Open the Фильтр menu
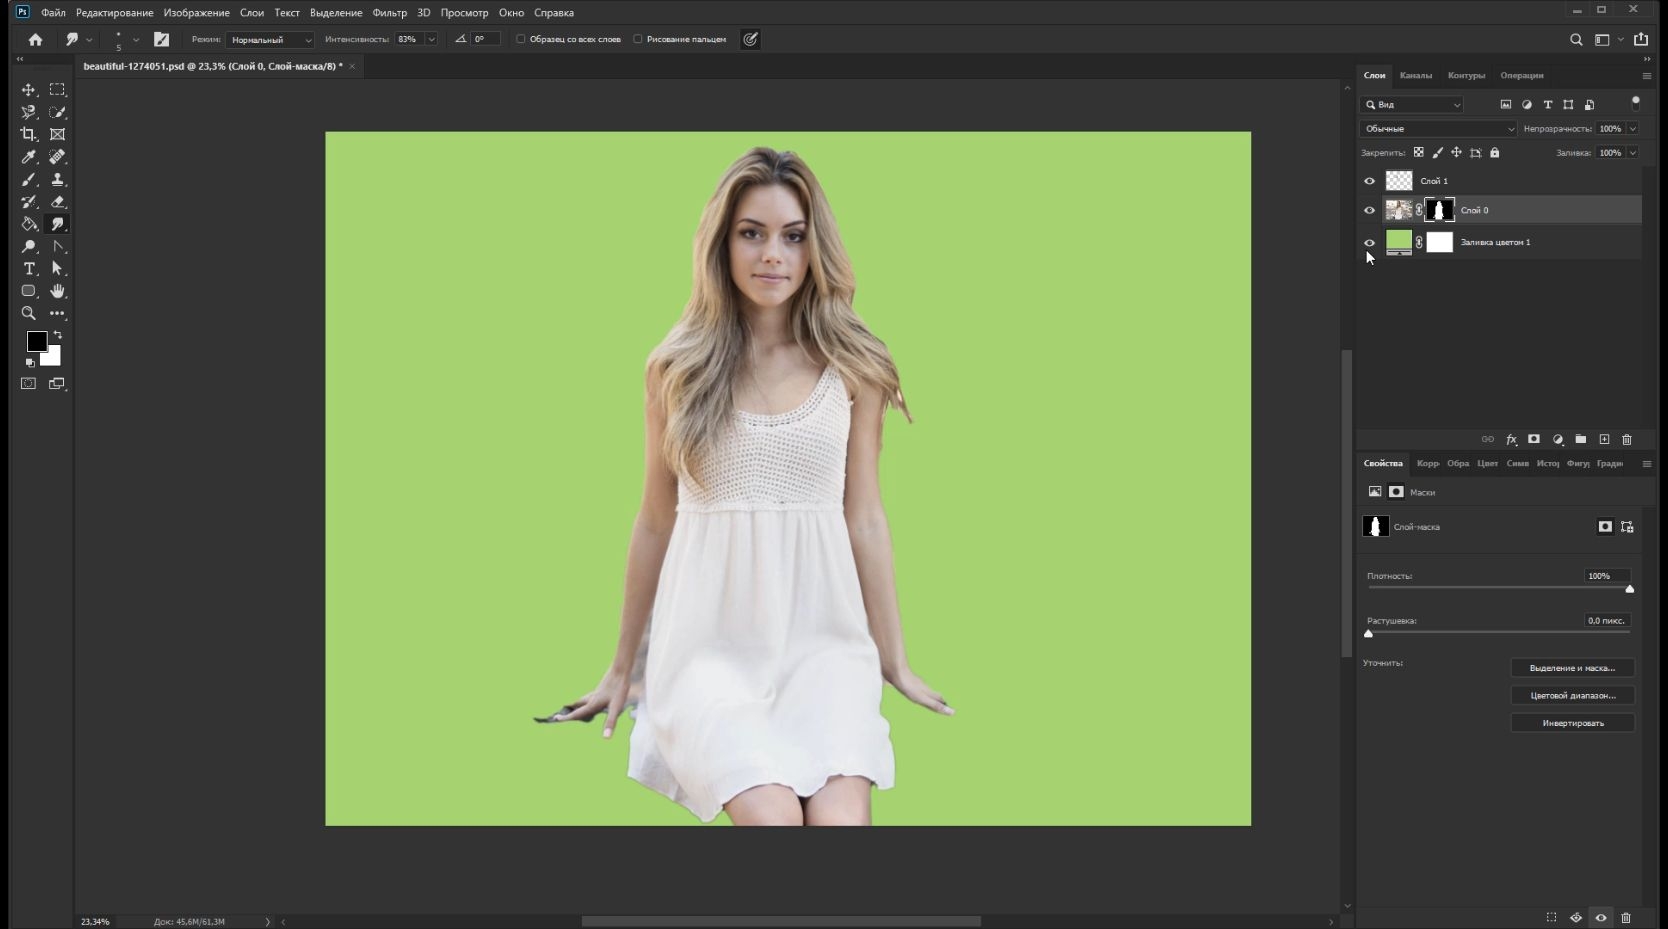This screenshot has width=1668, height=929. (389, 13)
